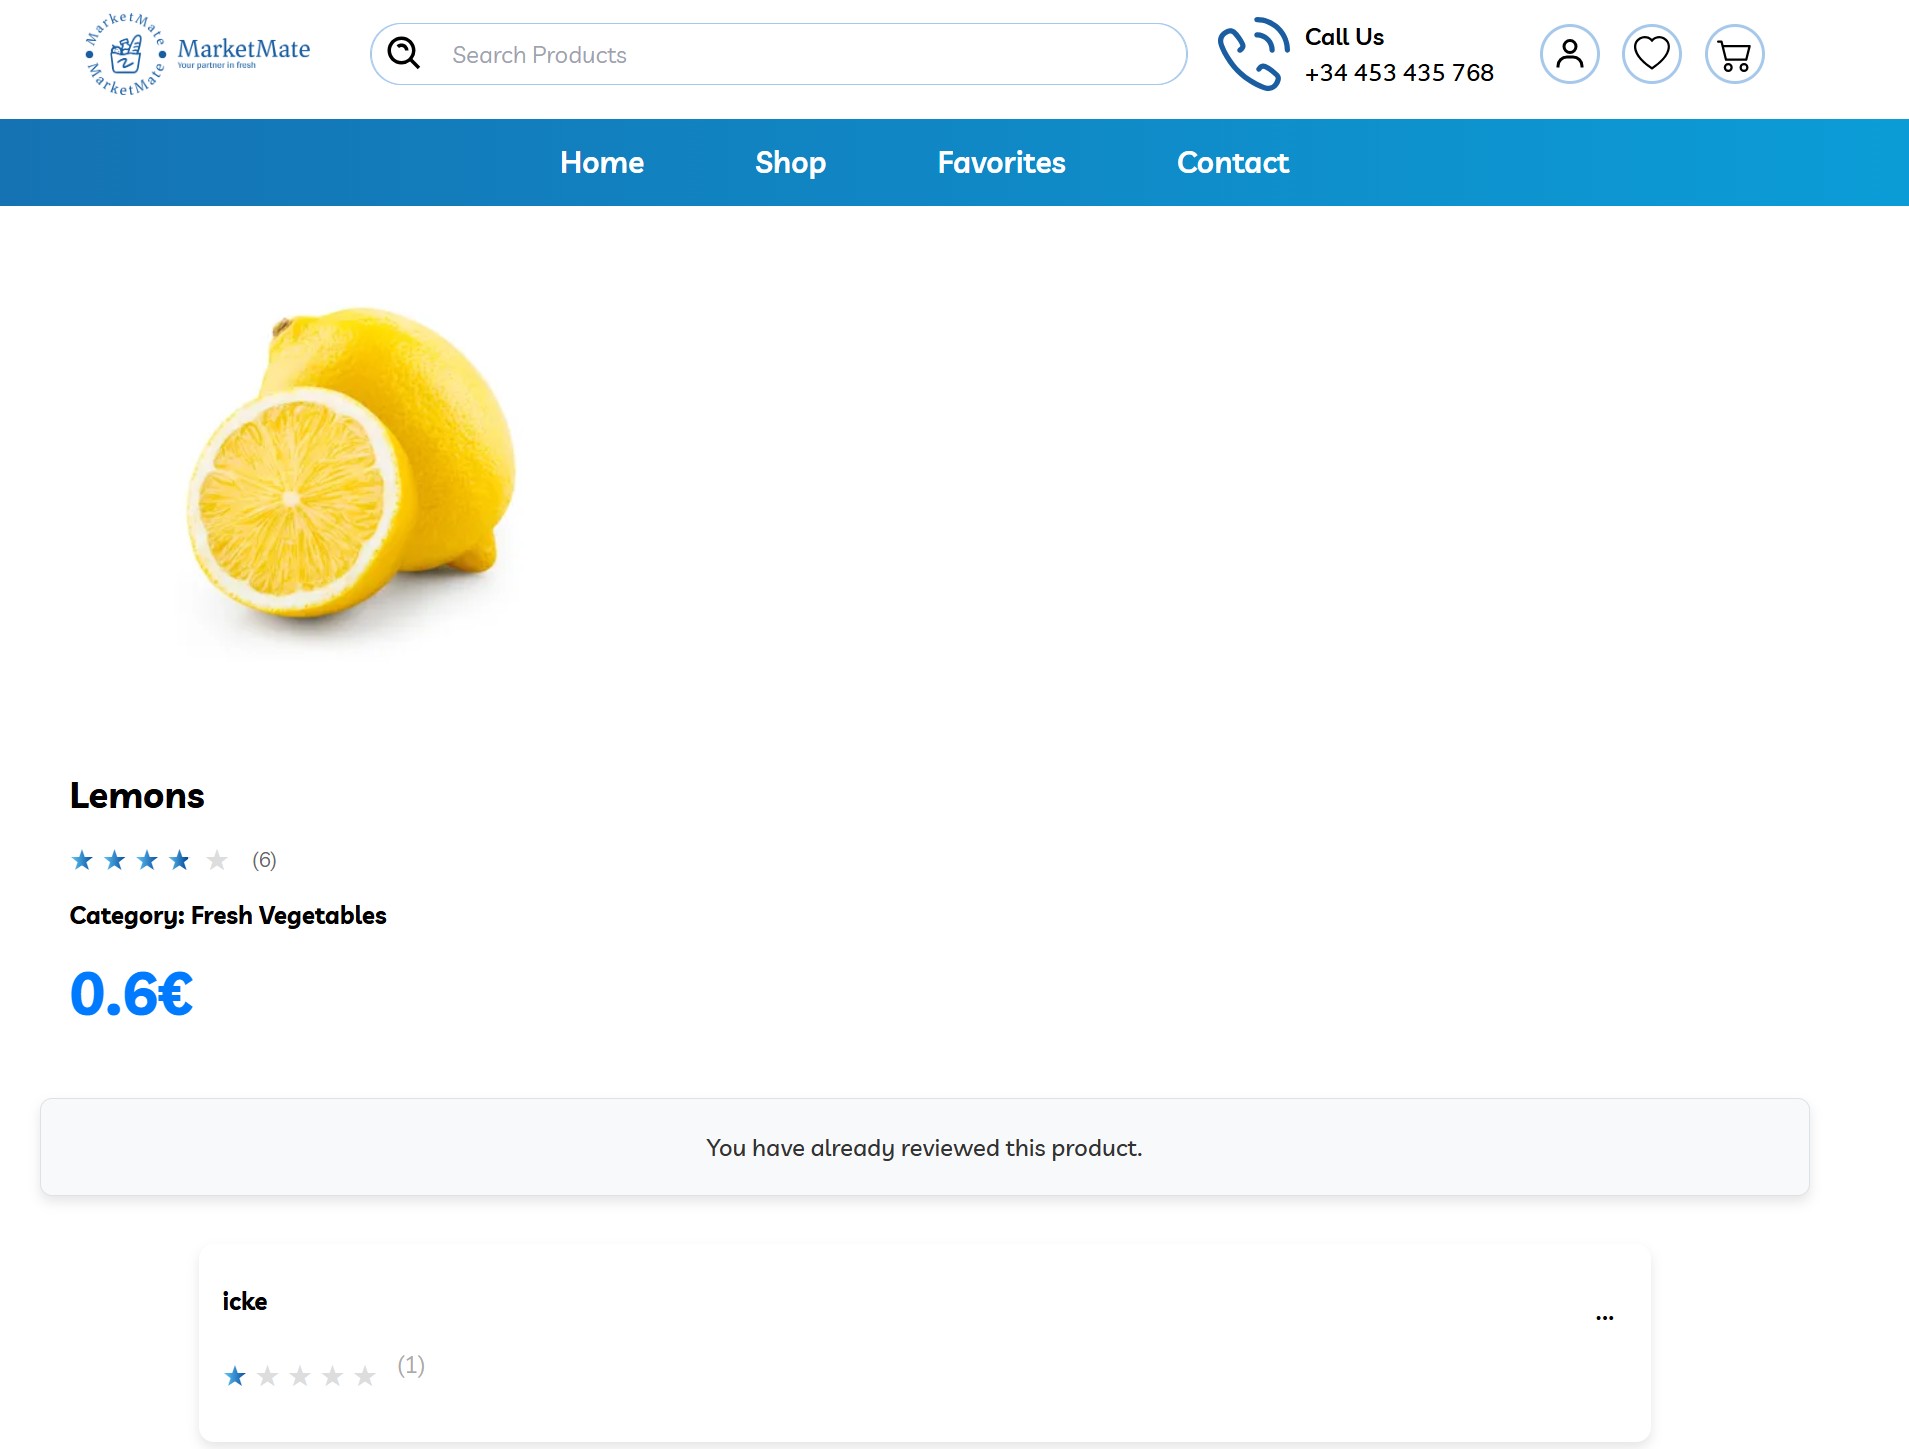Open the three-dot menu on icke's review
This screenshot has width=1909, height=1449.
coord(1604,1318)
